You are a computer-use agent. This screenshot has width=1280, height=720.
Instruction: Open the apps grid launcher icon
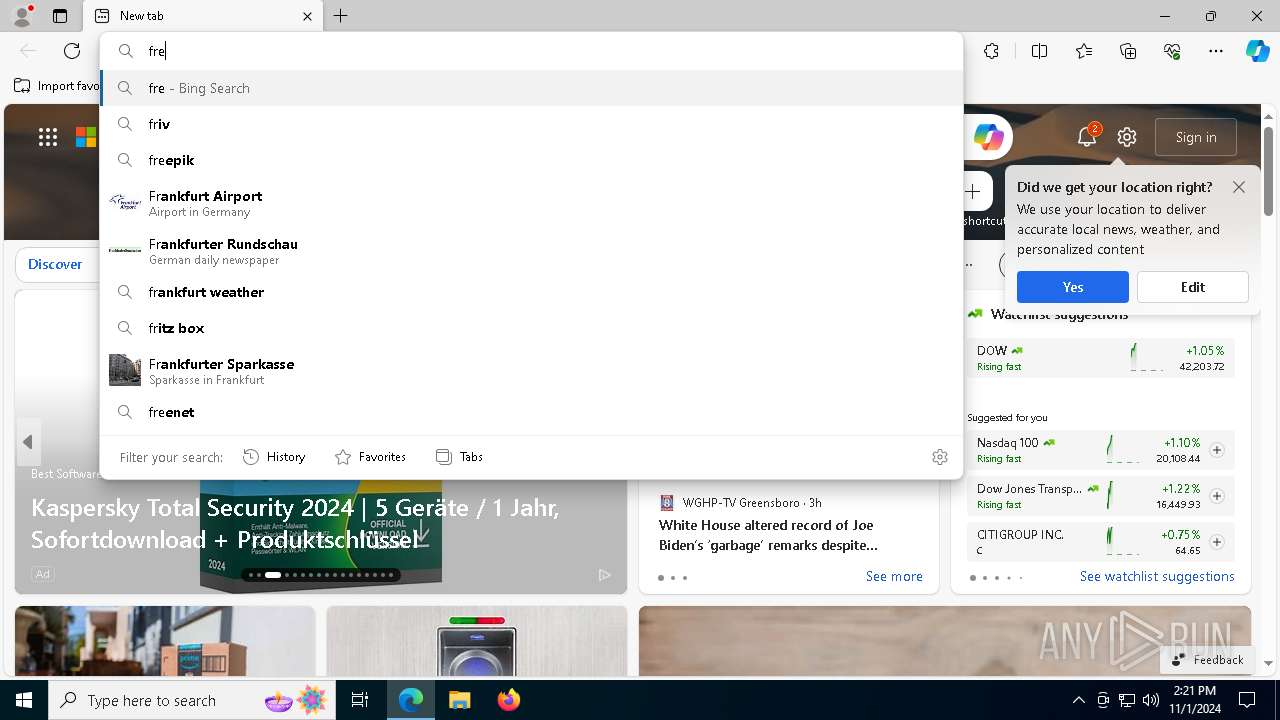tap(48, 138)
